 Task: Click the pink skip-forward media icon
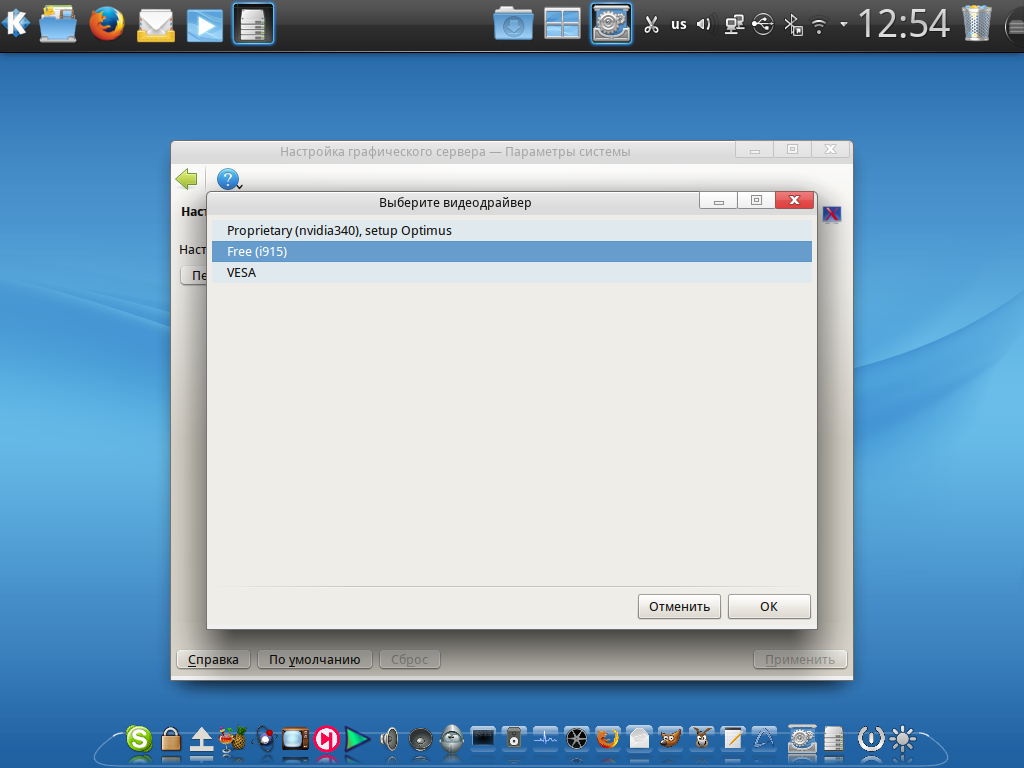click(327, 739)
